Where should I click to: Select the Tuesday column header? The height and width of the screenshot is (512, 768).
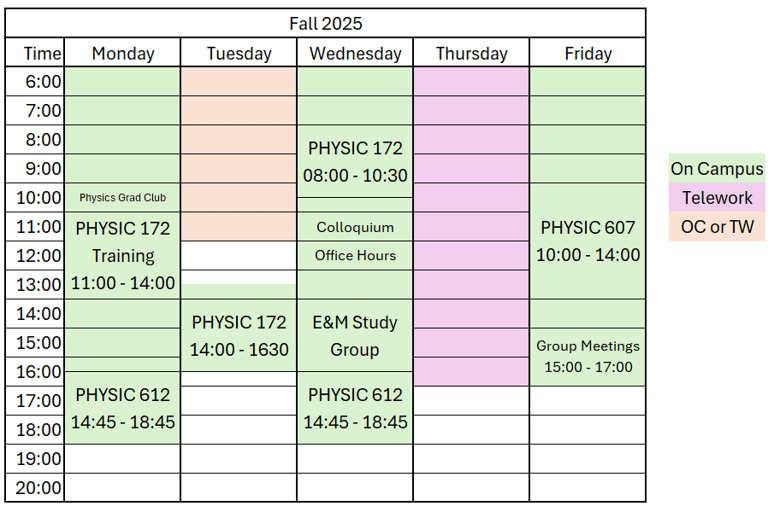point(239,53)
